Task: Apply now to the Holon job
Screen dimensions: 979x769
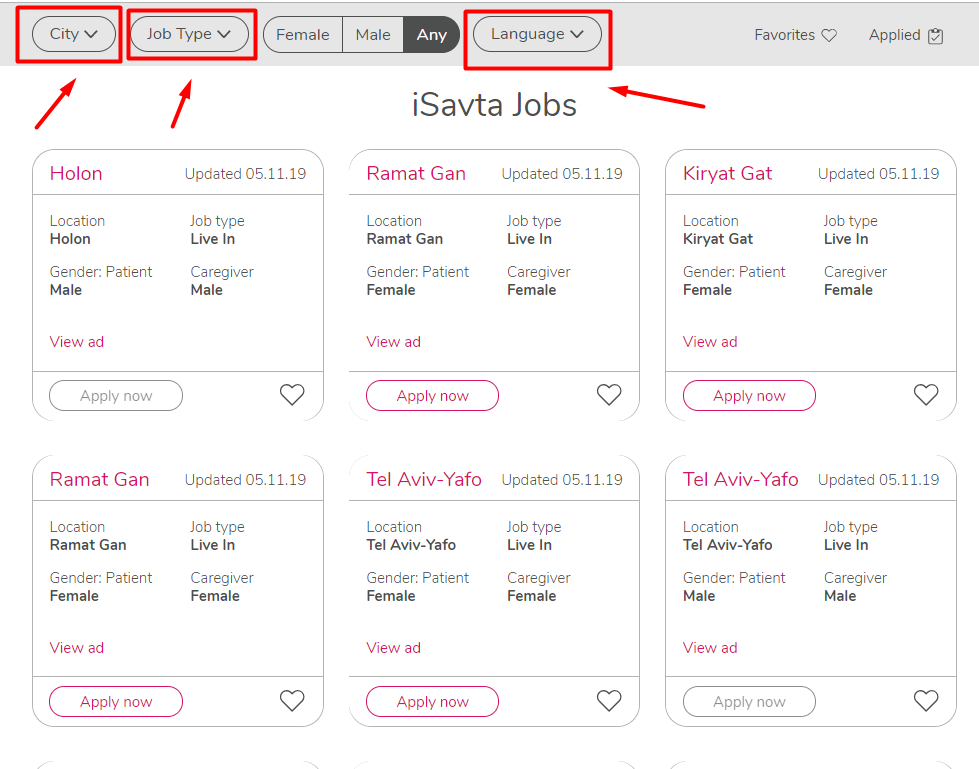Action: tap(116, 396)
